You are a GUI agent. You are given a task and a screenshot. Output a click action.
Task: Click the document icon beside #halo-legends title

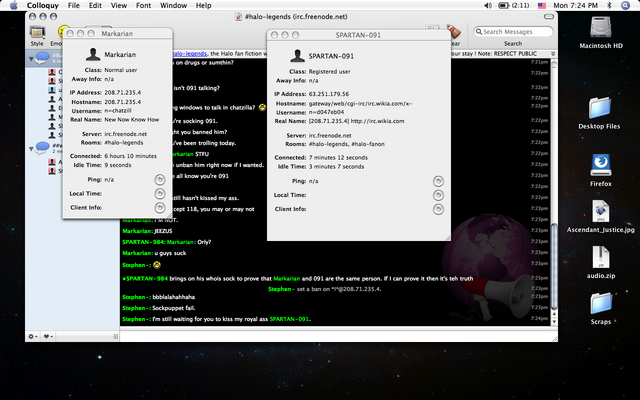pyautogui.click(x=238, y=17)
